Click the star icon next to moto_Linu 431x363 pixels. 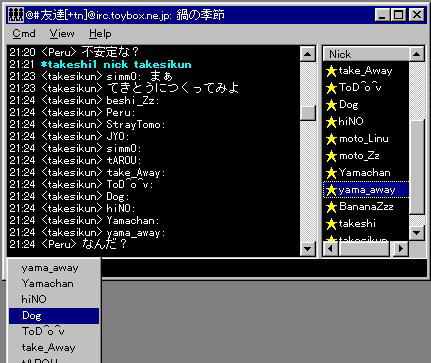point(331,139)
